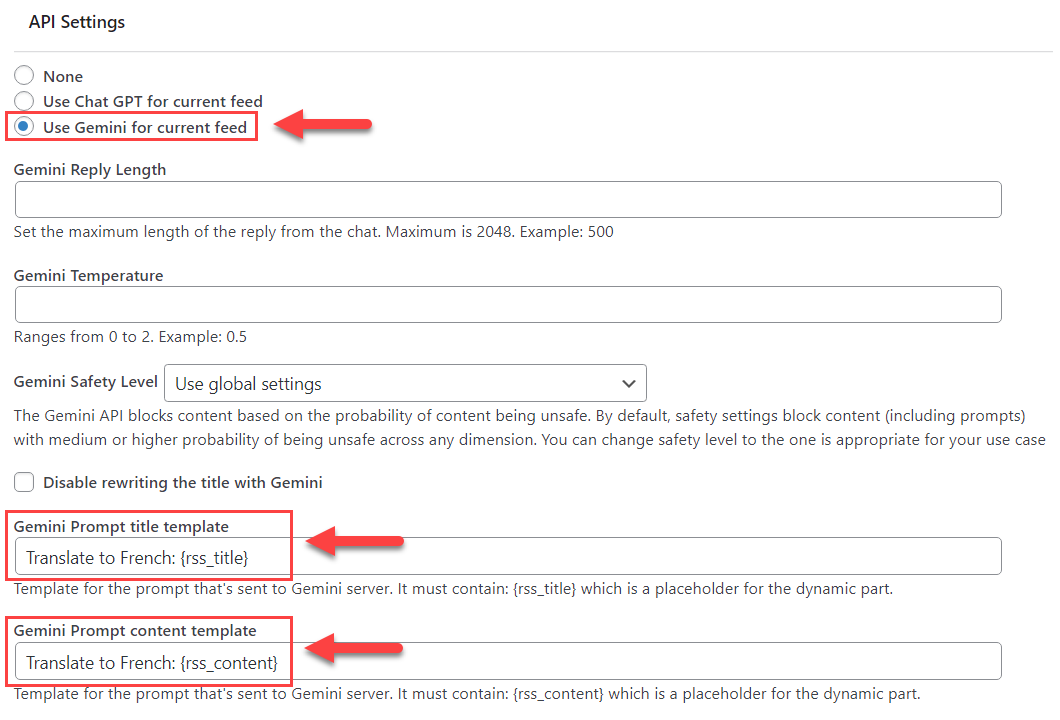Select the None radio button

(24, 76)
